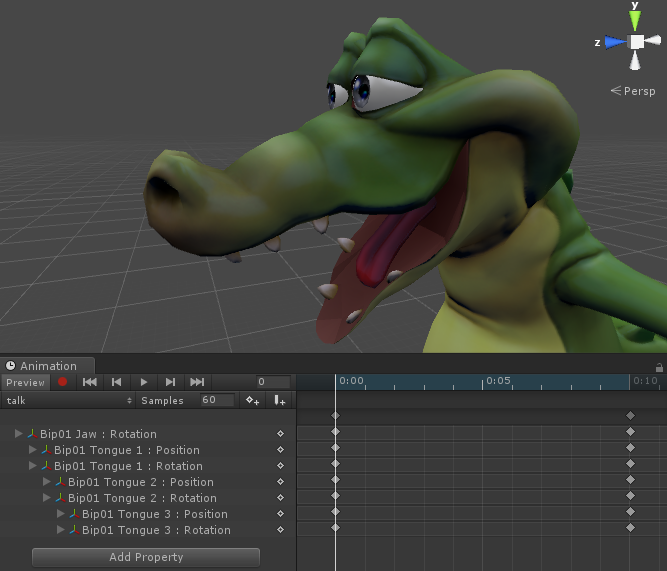Expand Bip01 Tongue 2 : Position property
Screen dimensions: 667x571
pos(47,482)
